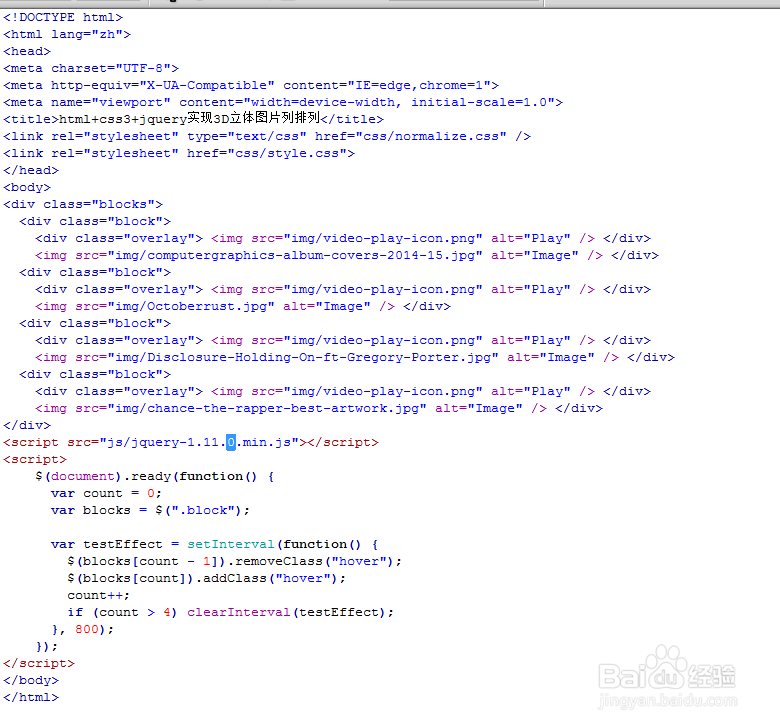
Task: Click the closing </html> tag
Action: tap(31, 697)
